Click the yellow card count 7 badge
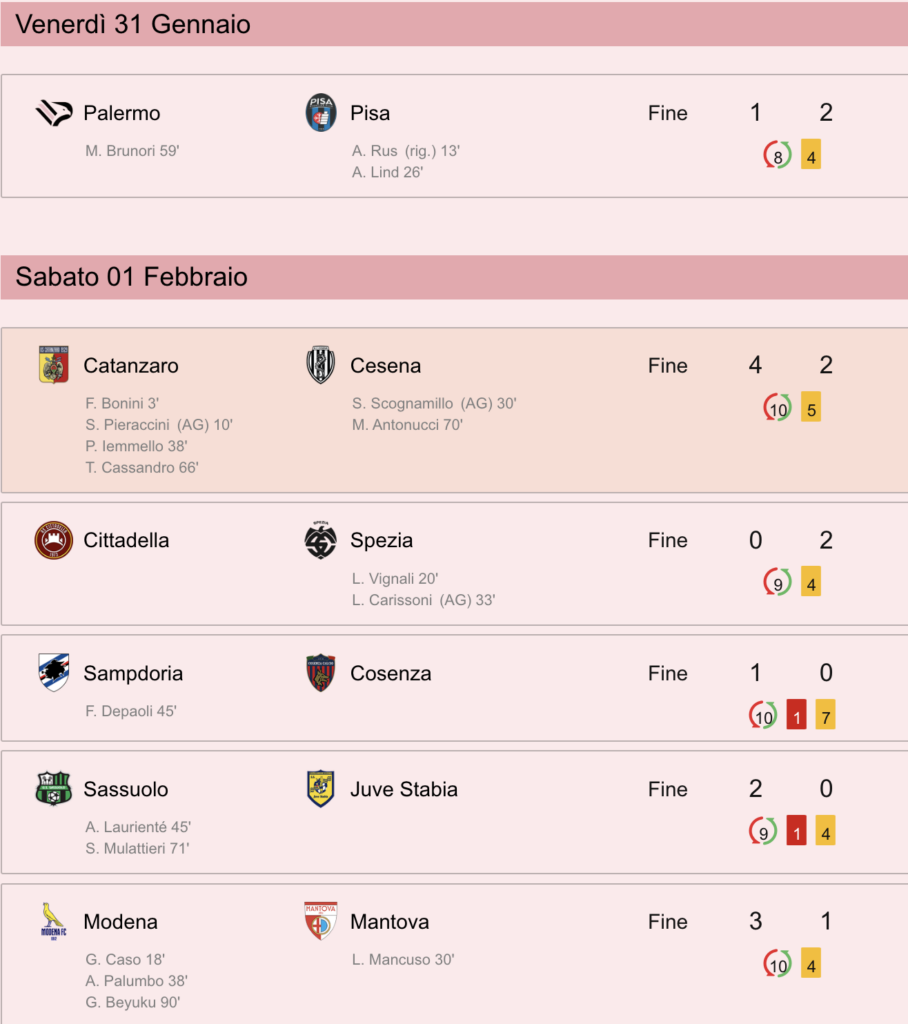 tap(826, 714)
